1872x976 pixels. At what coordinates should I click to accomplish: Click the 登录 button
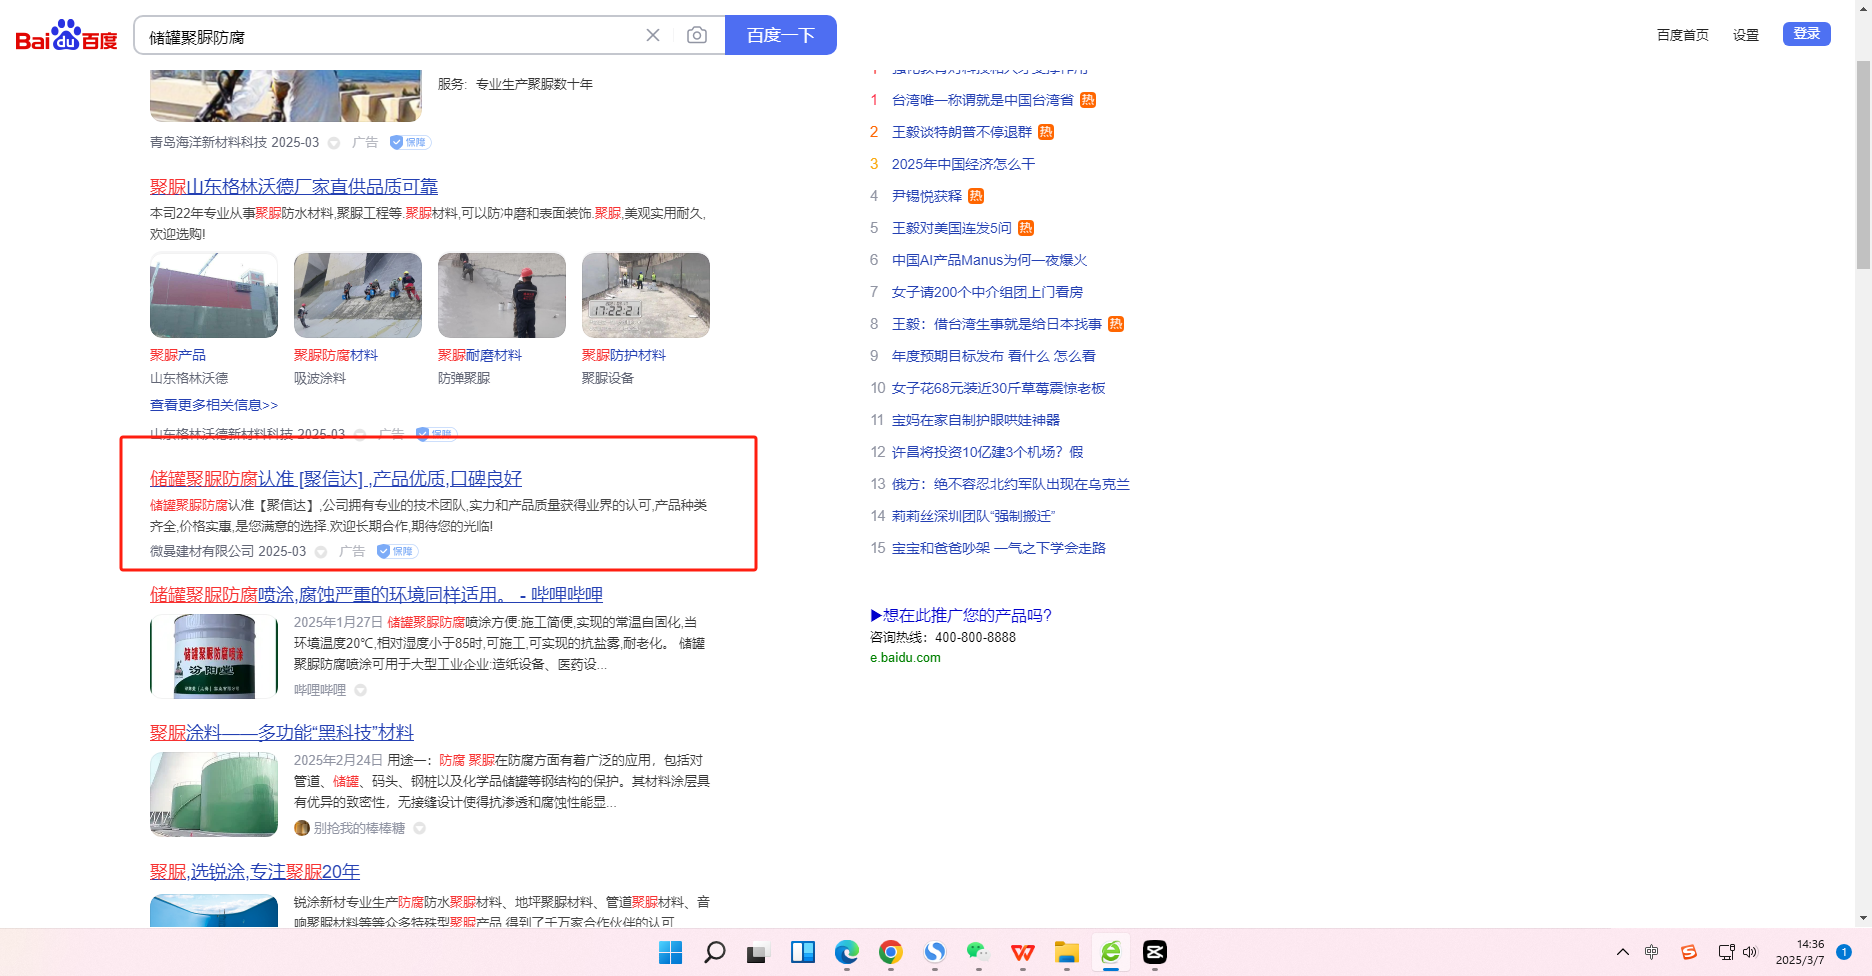coord(1806,34)
